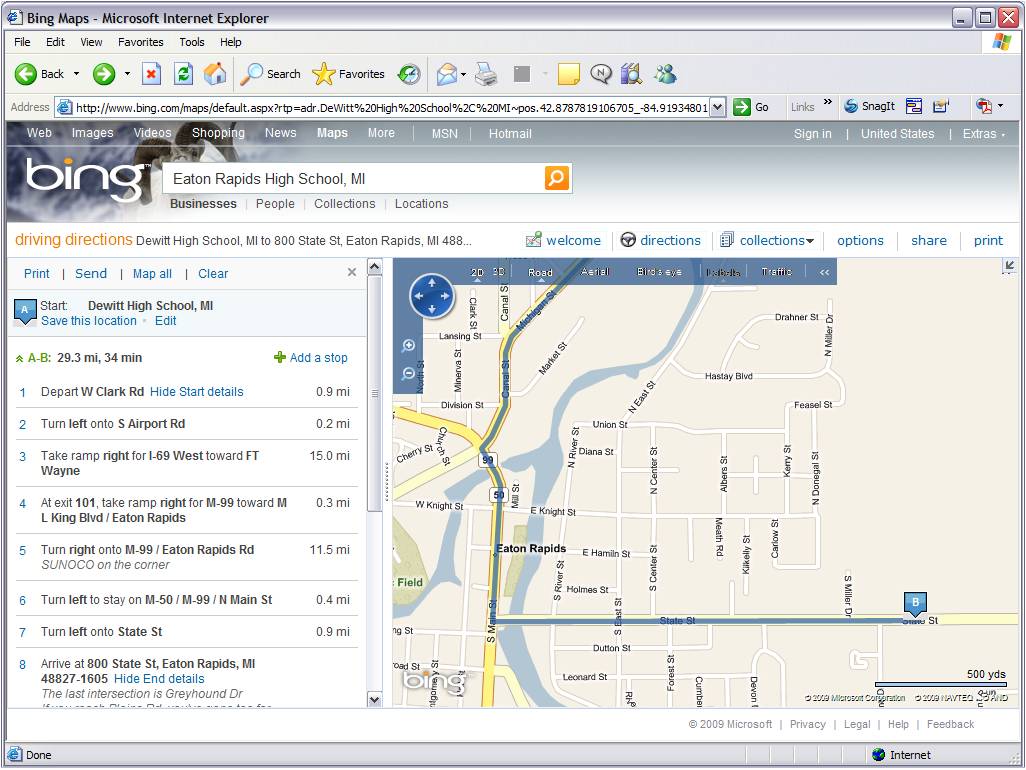The height and width of the screenshot is (770, 1026).
Task: Open the Help menu
Action: 230,42
